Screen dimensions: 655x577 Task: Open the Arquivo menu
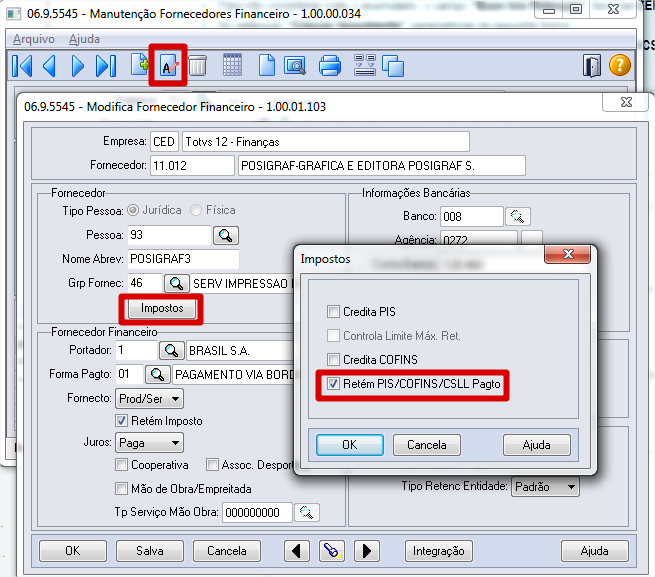pyautogui.click(x=34, y=39)
